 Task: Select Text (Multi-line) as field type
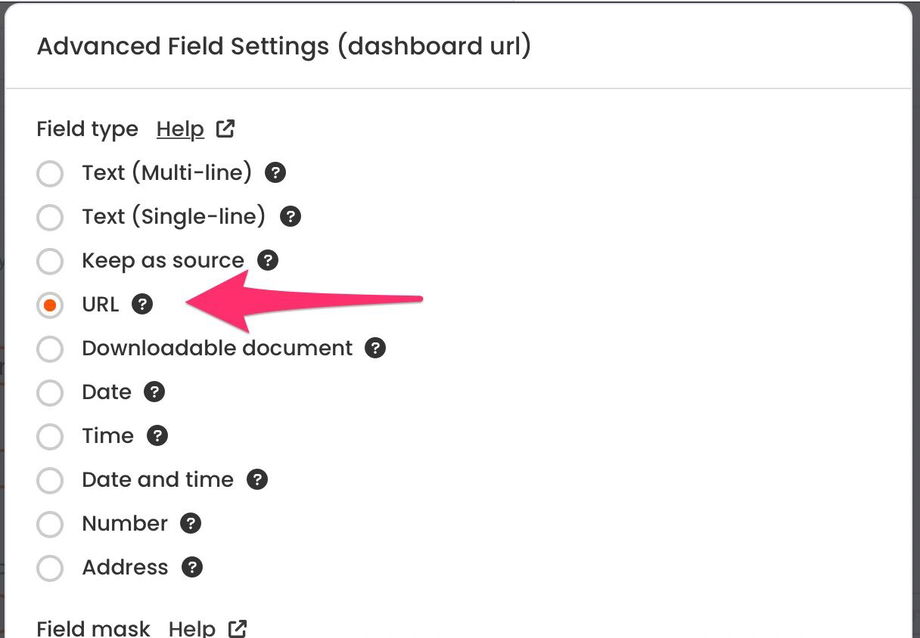coord(50,173)
